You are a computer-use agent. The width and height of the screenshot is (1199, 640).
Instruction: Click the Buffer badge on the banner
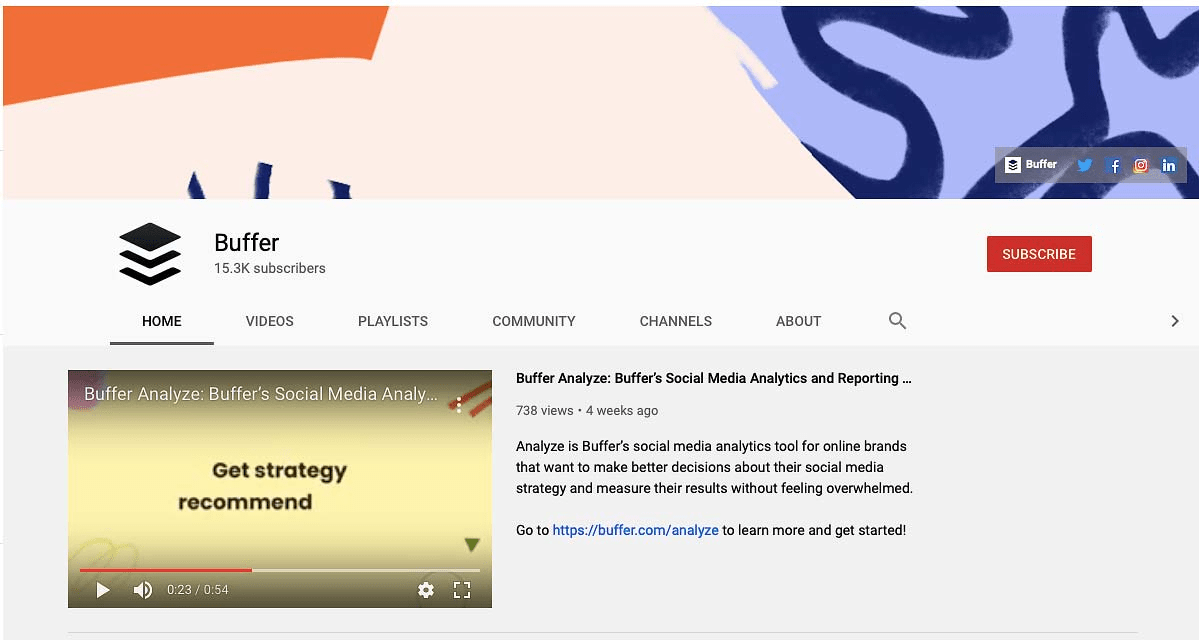coord(1030,164)
